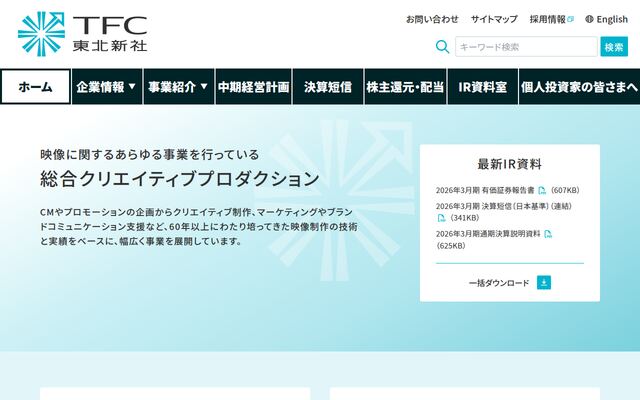Click external link icon next to 採用情報

(x=571, y=19)
